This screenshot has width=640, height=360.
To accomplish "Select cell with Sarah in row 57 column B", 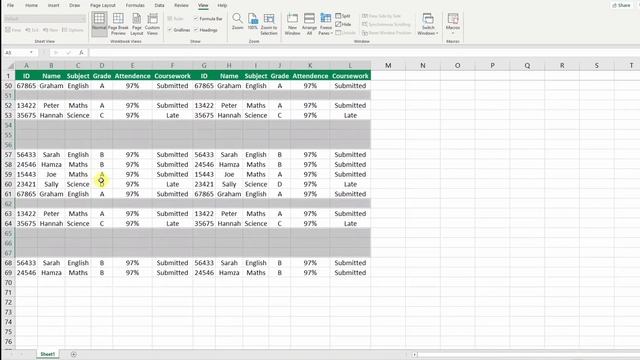I will (51, 155).
